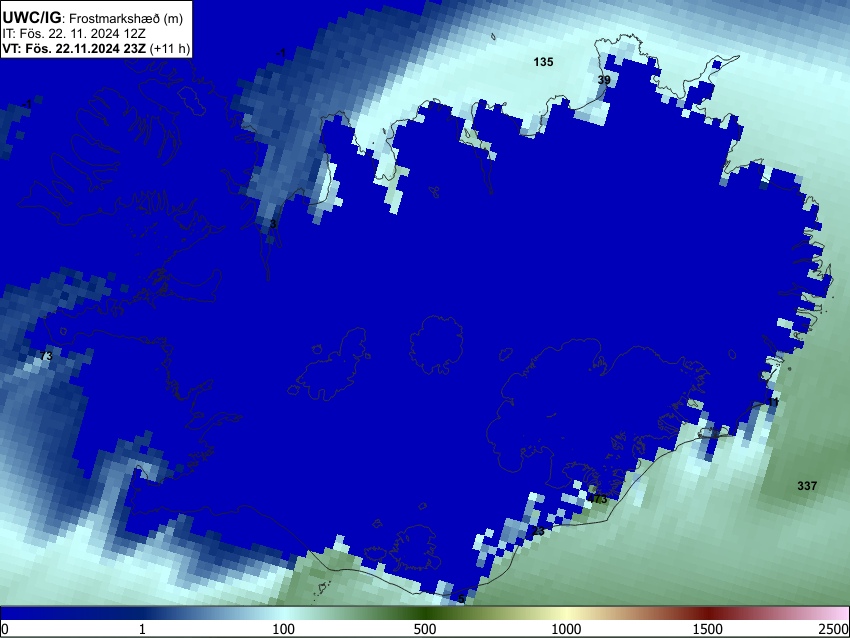
Task: Click the value 11 on the east coast
Action: 773,402
